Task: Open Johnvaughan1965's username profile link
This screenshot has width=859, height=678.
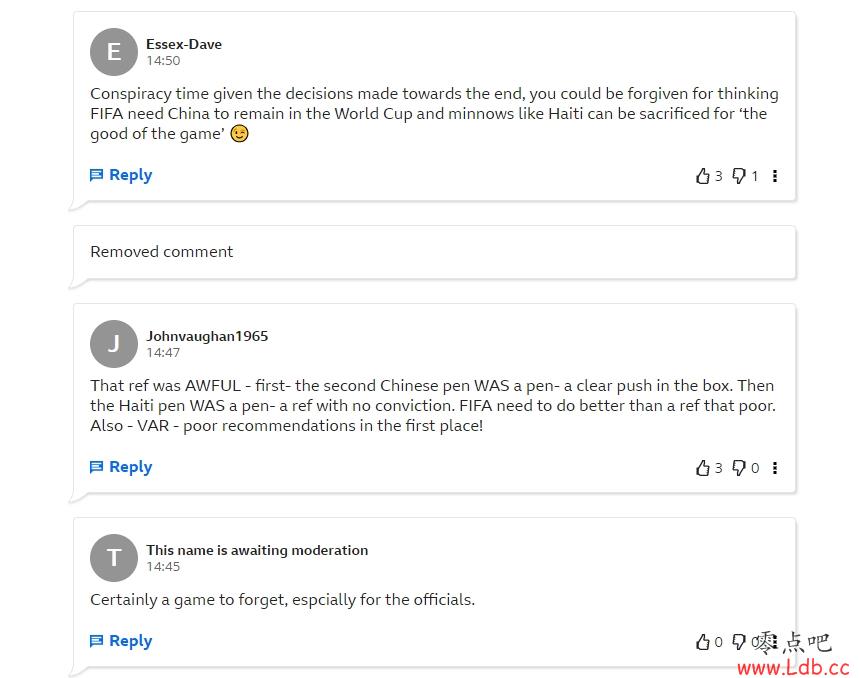Action: 207,336
